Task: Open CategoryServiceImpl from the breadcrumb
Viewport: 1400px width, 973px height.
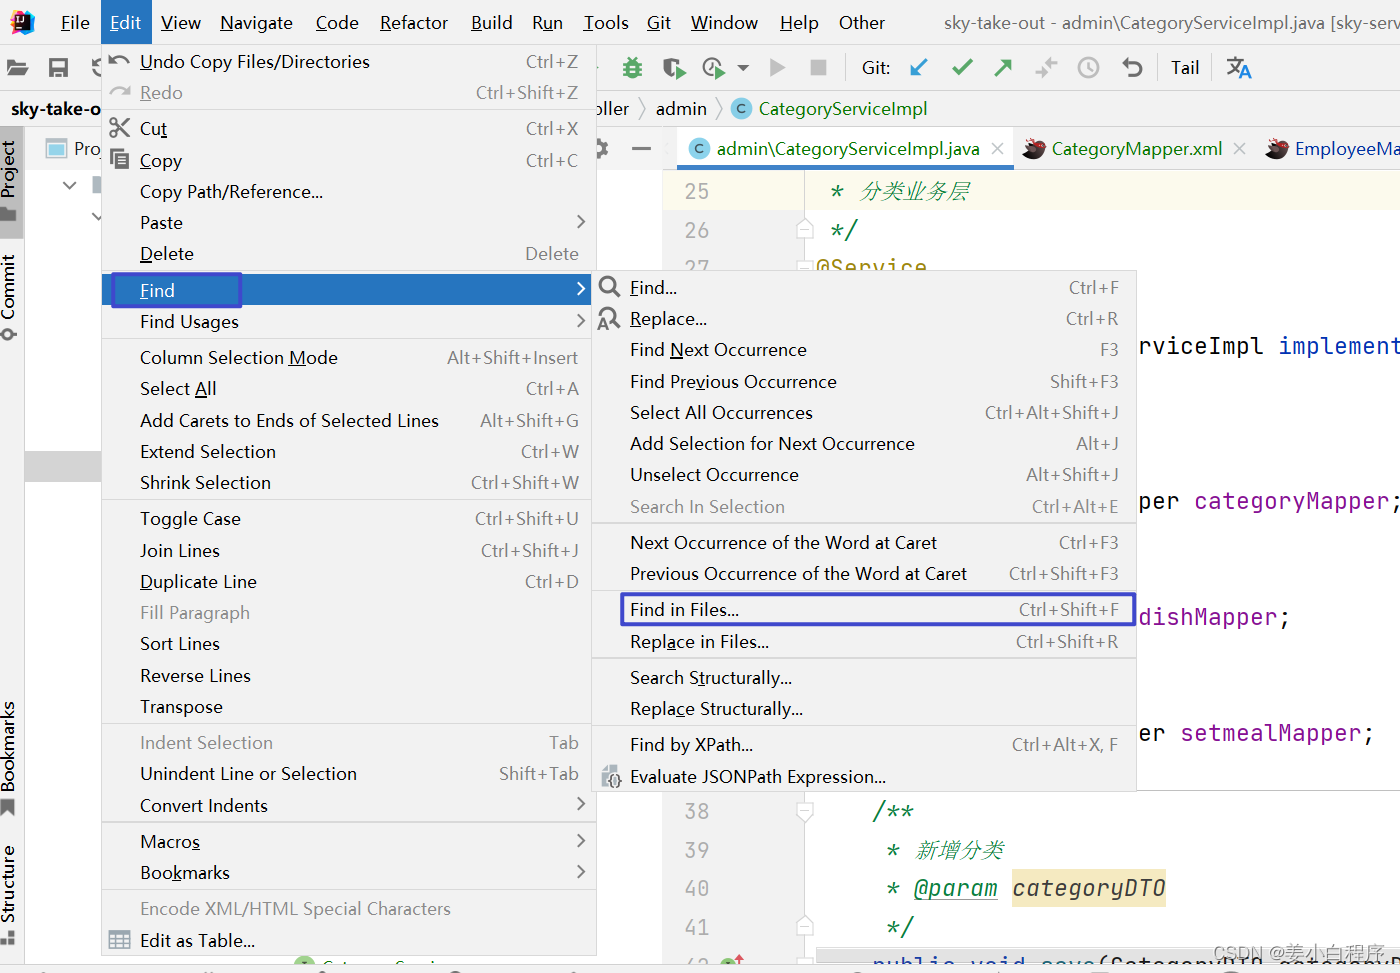Action: coord(845,109)
